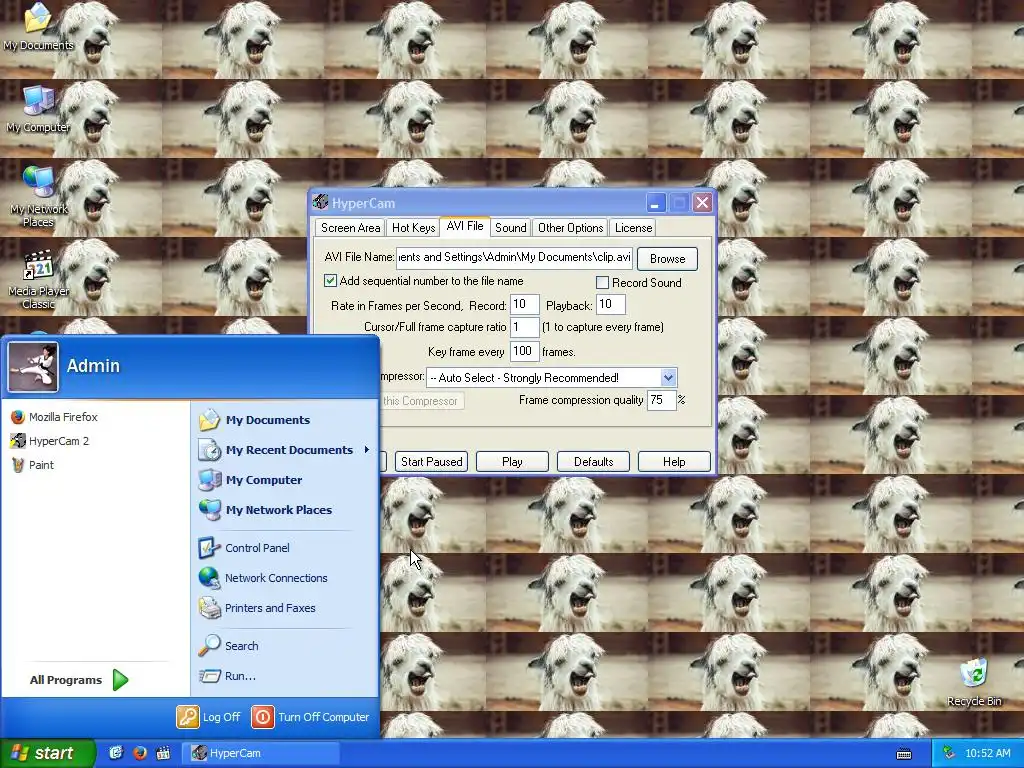This screenshot has height=768, width=1024.
Task: Launch Media Player Classic quick launch icon
Action: point(163,753)
